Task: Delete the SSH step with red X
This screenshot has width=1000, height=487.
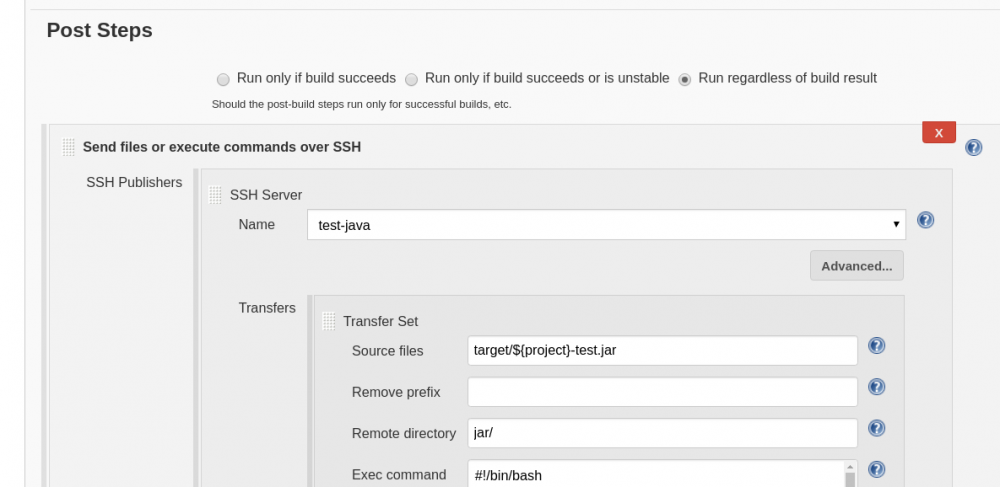Action: 938,132
